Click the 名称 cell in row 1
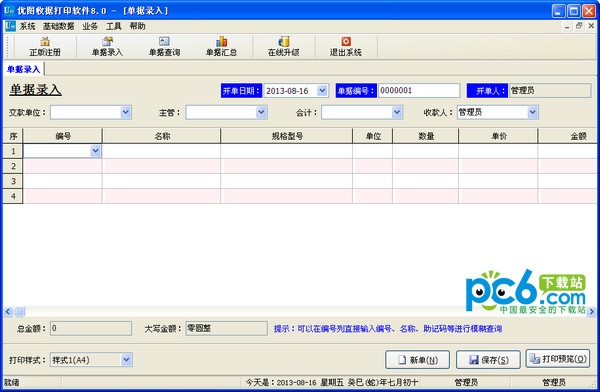This screenshot has width=600, height=392. [161, 151]
